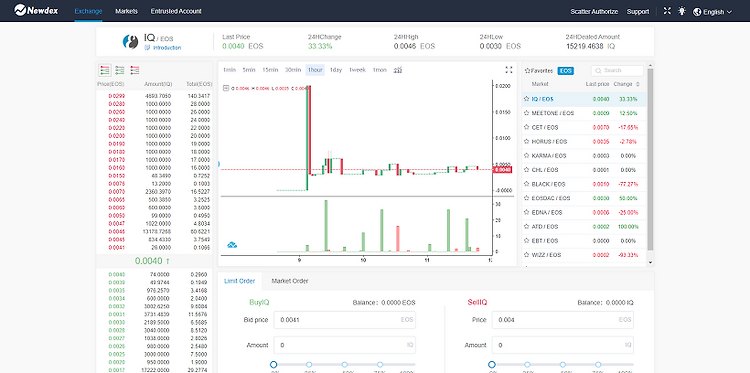The height and width of the screenshot is (373, 750).
Task: Star the WIZZ / EOS market
Action: (x=527, y=255)
